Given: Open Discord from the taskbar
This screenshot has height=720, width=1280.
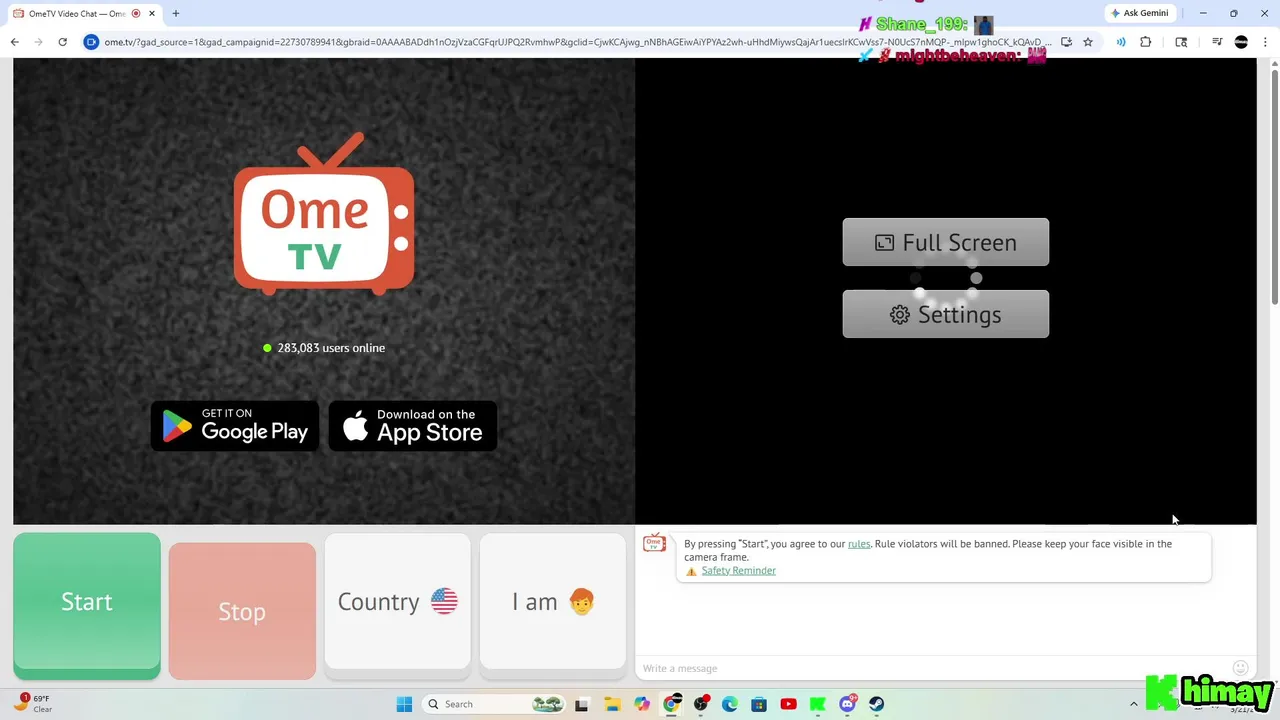Looking at the screenshot, I should (x=848, y=704).
